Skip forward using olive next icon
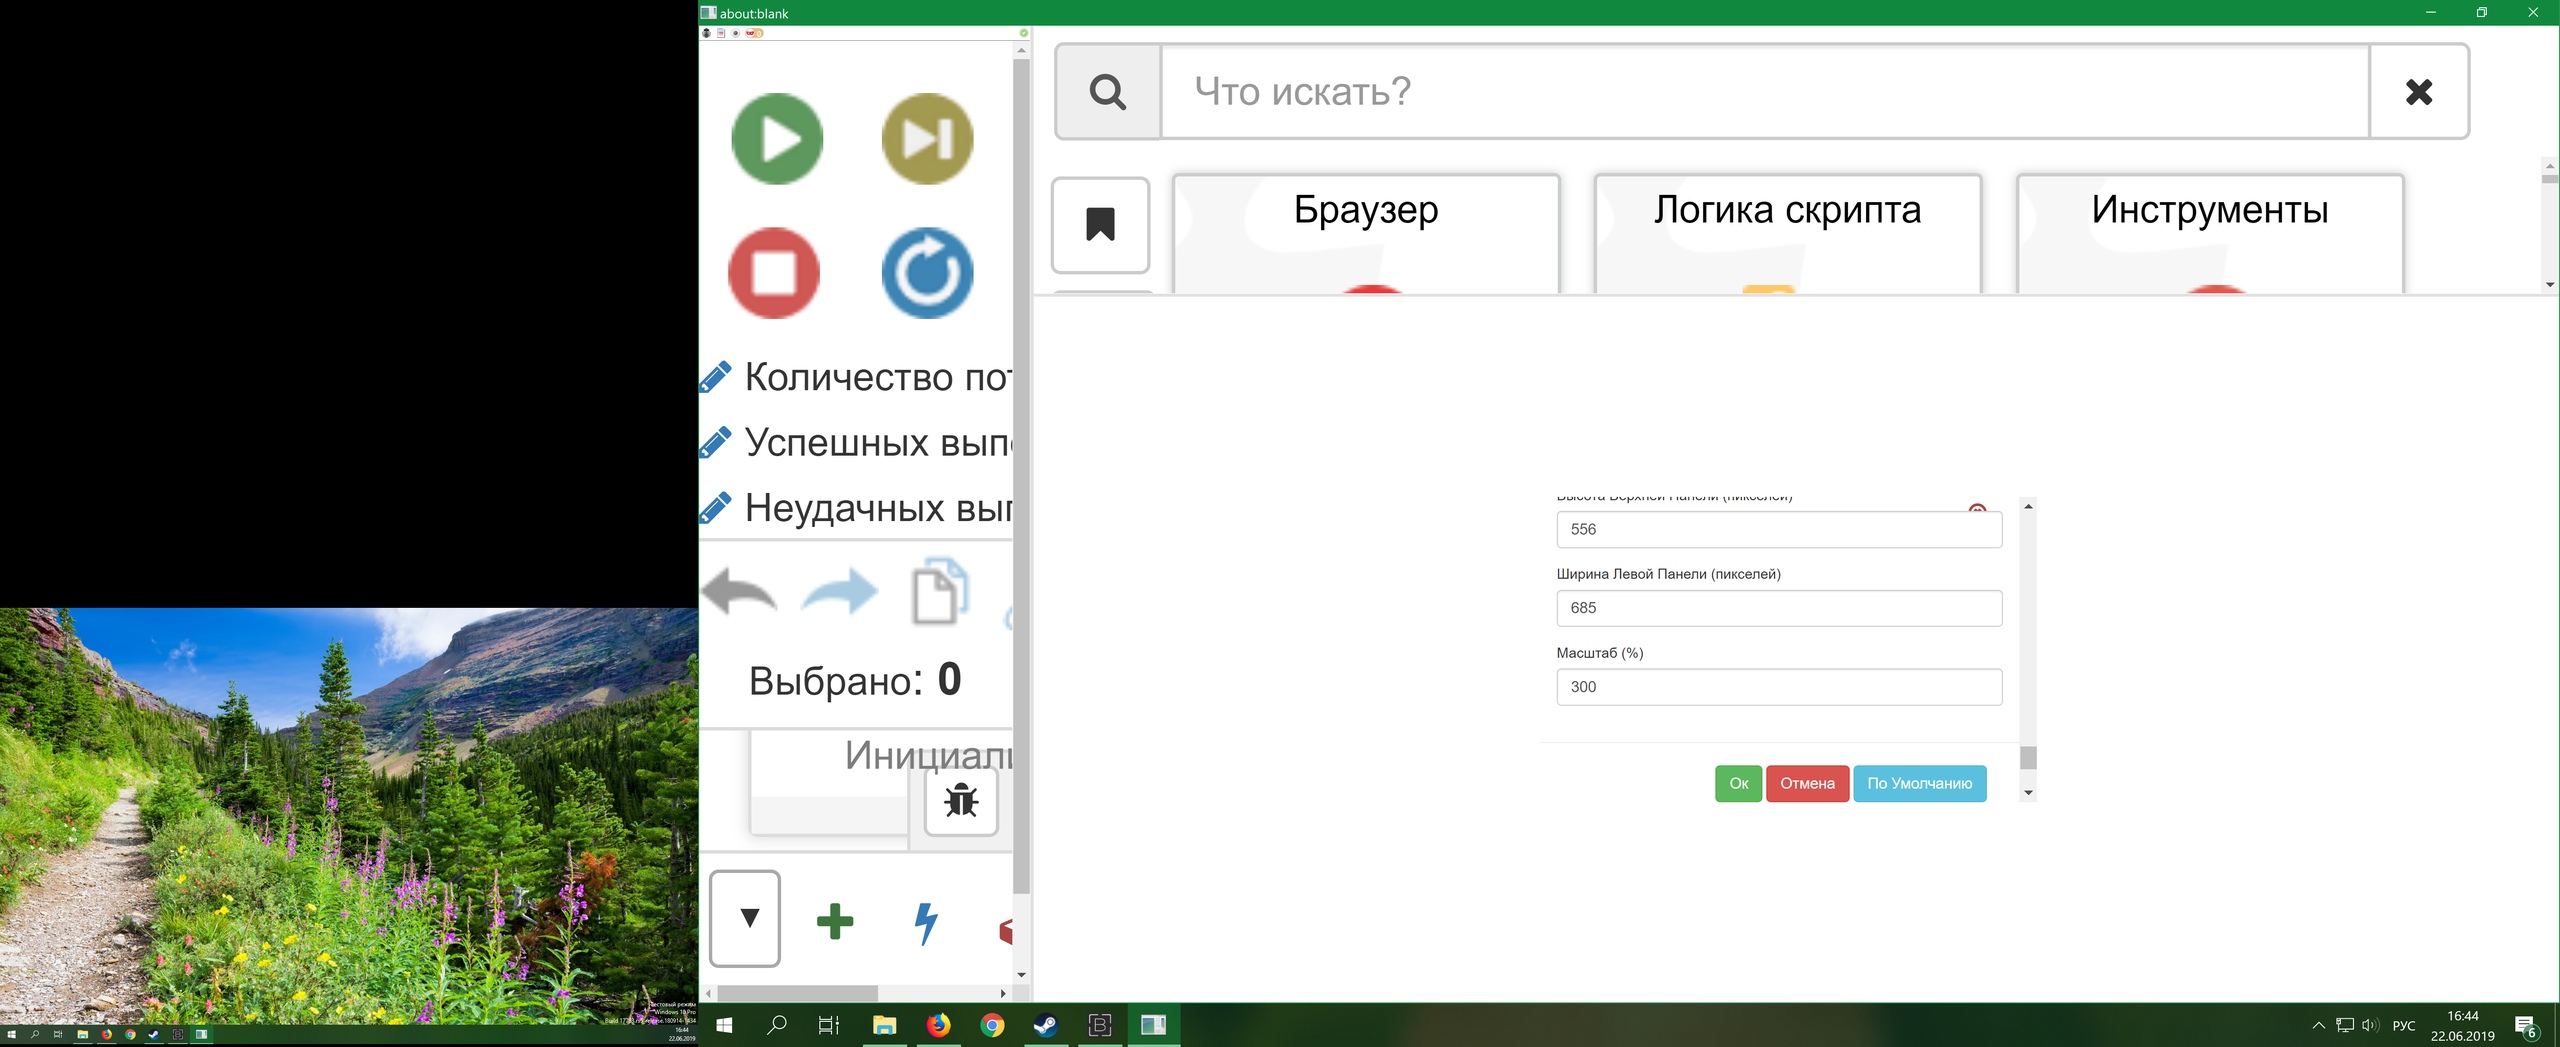The height and width of the screenshot is (1047, 2560). point(928,139)
